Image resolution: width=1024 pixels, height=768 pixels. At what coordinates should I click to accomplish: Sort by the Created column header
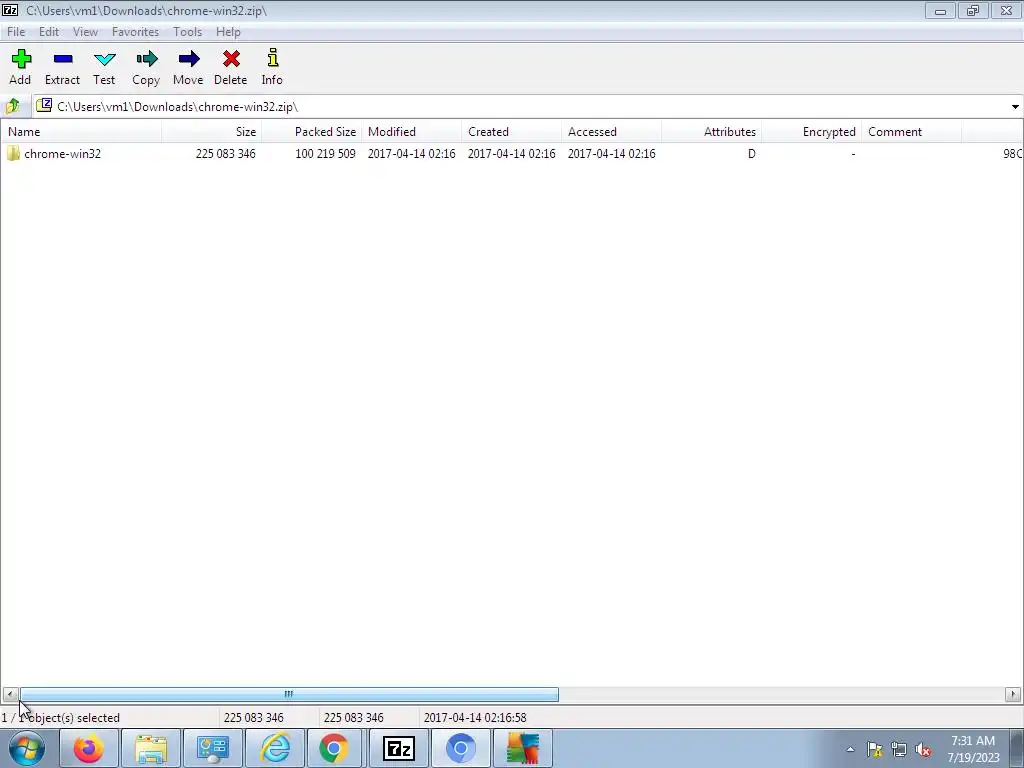(511, 131)
